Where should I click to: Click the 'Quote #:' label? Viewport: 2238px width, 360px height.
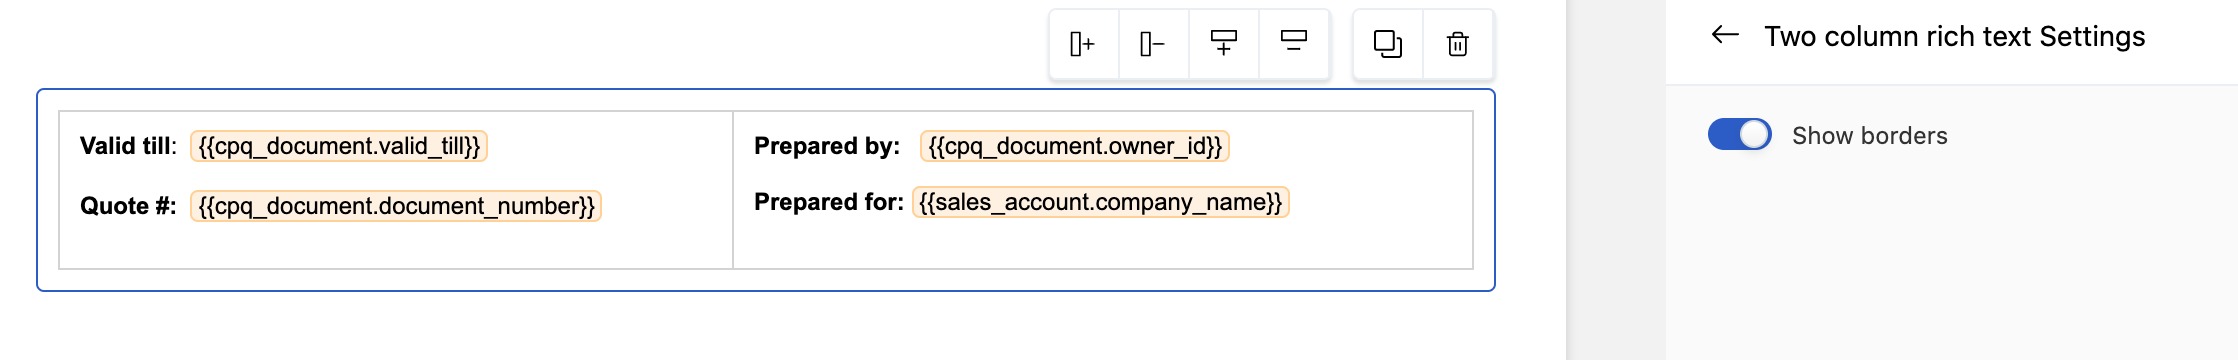pos(128,206)
